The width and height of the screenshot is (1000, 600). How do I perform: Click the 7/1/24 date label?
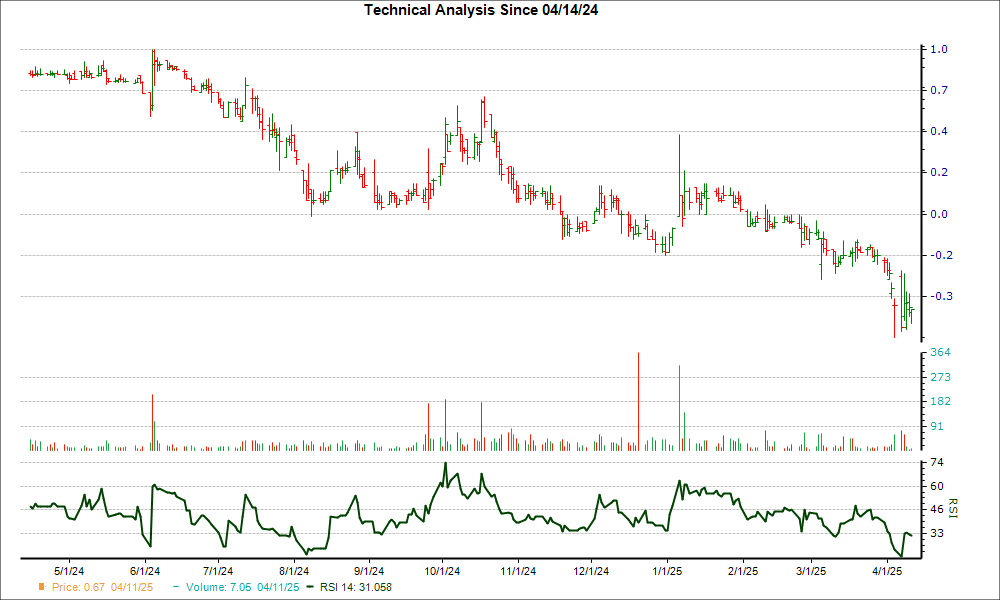[218, 571]
